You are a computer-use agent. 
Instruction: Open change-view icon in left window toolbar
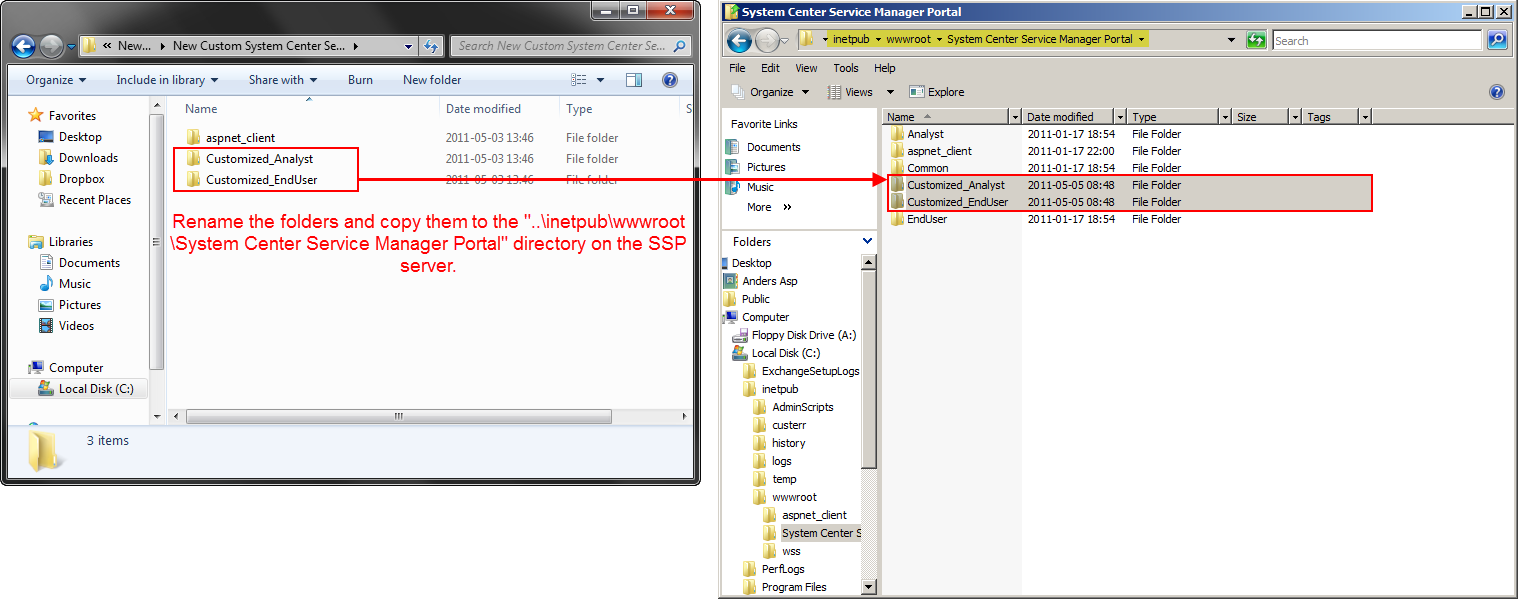pos(579,80)
